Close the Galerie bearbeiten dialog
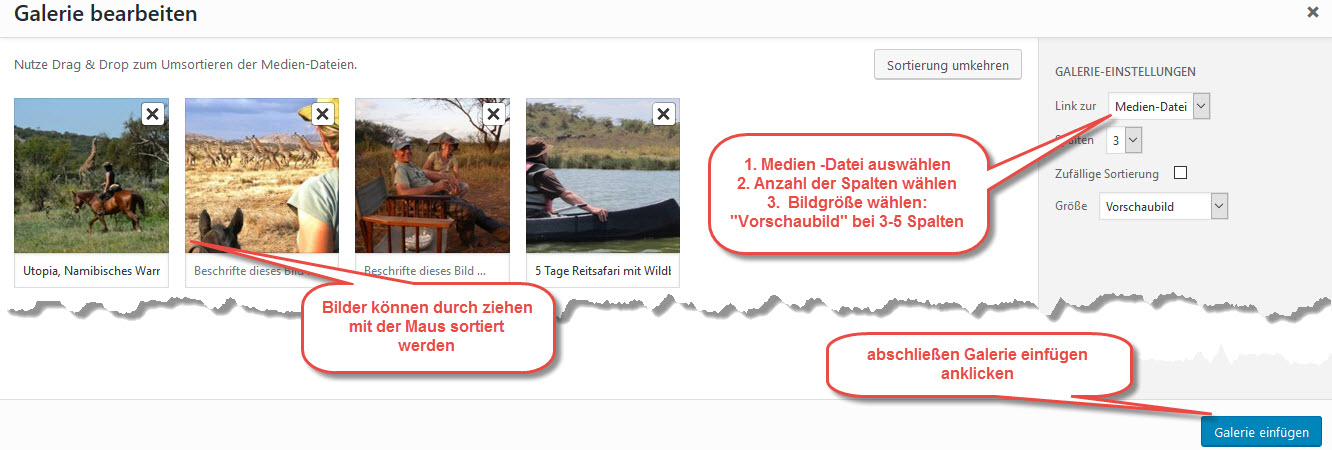This screenshot has width=1332, height=450. [1312, 13]
